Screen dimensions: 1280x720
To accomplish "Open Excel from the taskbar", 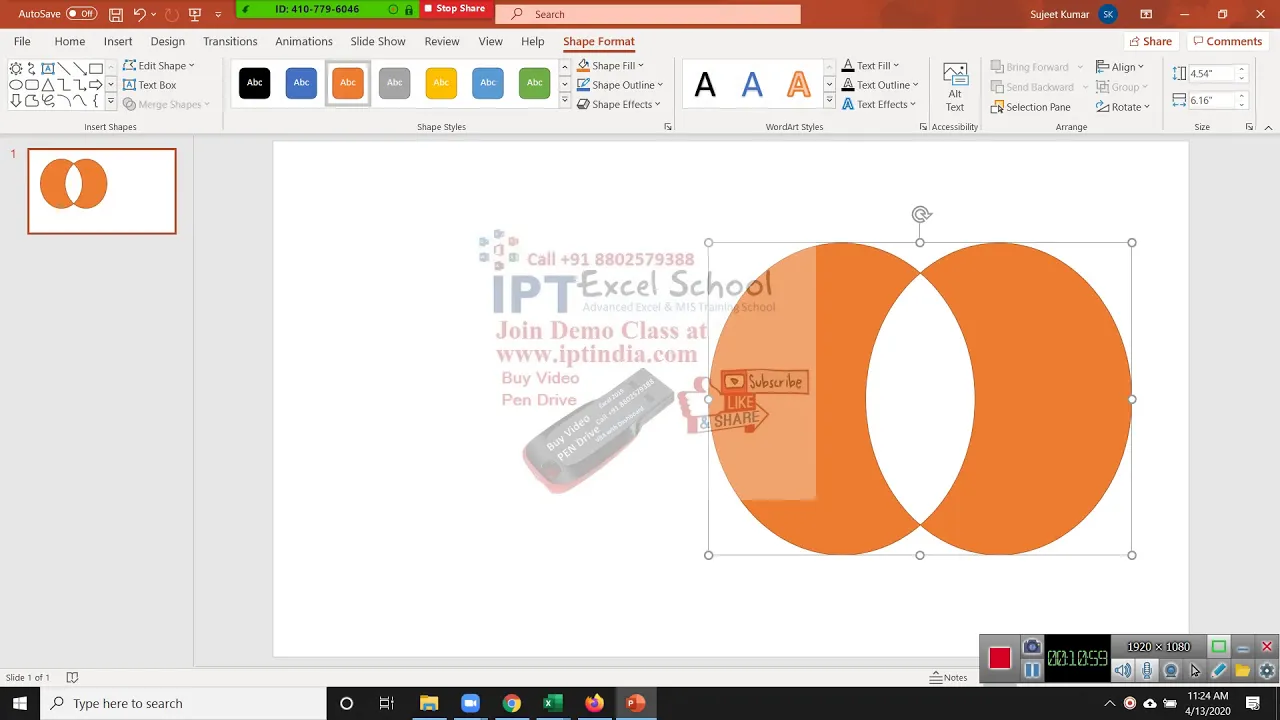I will (552, 703).
